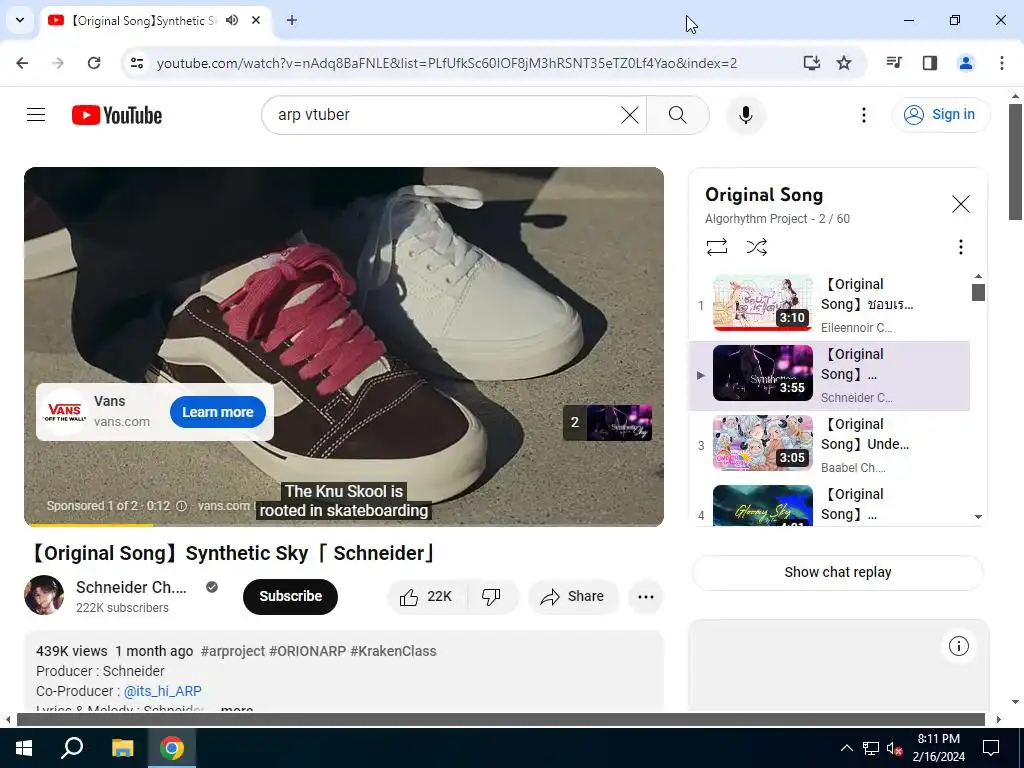Open the Share dialog
Image resolution: width=1024 pixels, height=768 pixels.
573,596
